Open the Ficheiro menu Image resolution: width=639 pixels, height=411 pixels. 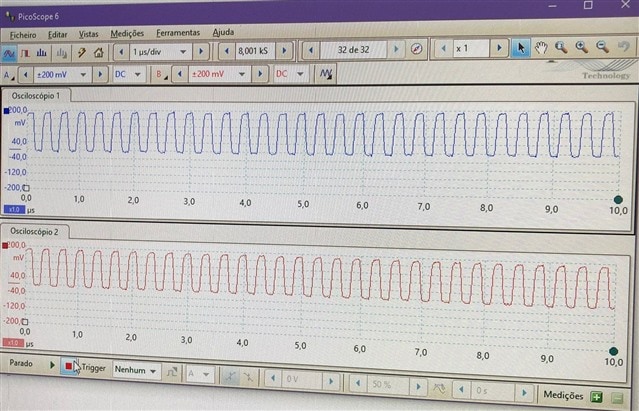tap(23, 35)
